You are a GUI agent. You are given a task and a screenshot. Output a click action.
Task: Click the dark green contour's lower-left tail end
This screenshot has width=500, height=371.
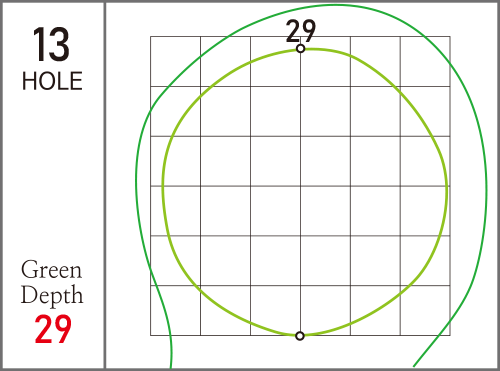[171, 365]
